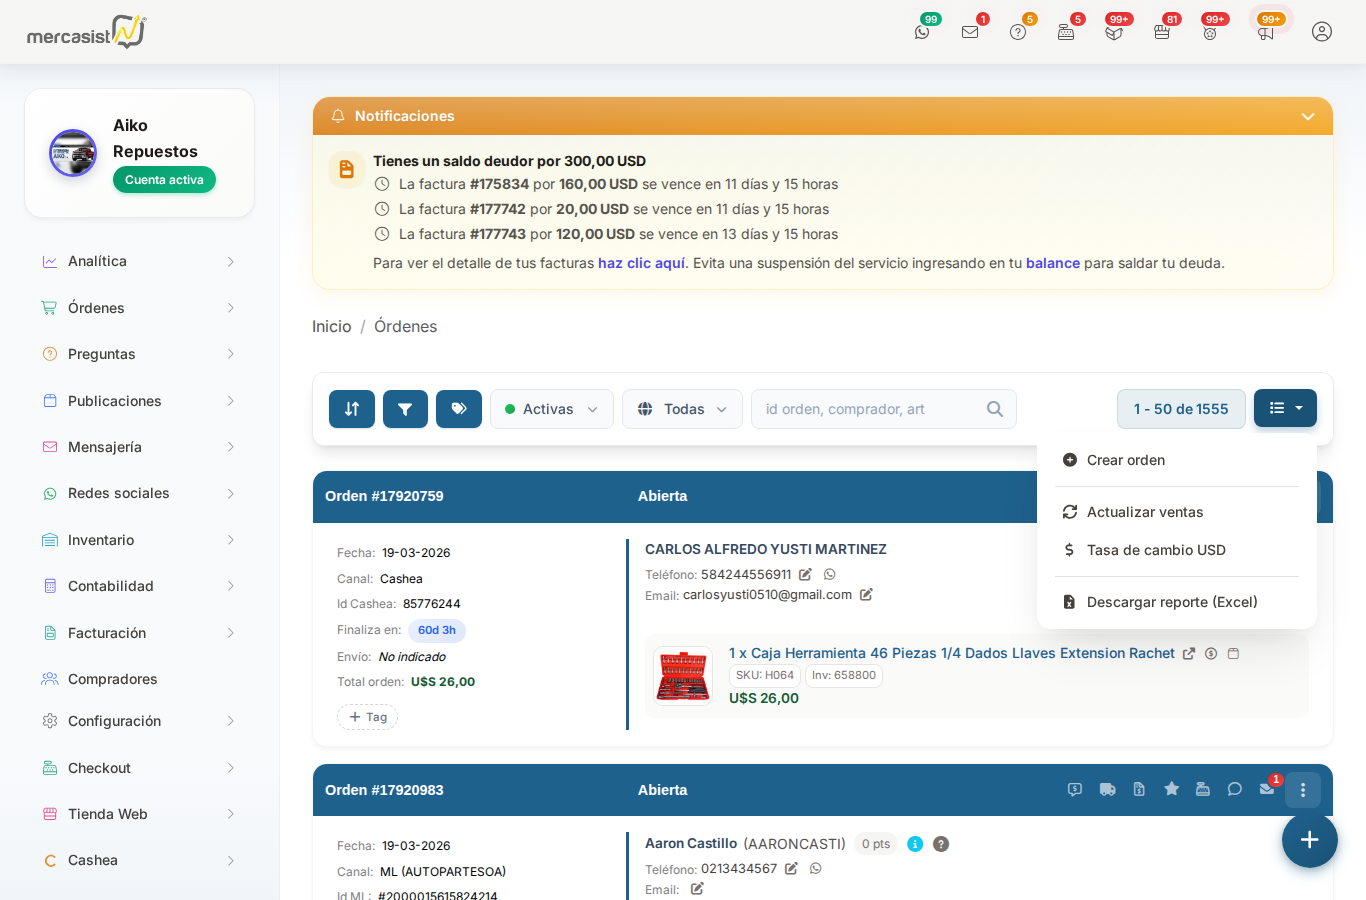Screen dimensions: 1366x900
Task: Click shipping truck icon on order #17920983
Action: coord(1107,789)
